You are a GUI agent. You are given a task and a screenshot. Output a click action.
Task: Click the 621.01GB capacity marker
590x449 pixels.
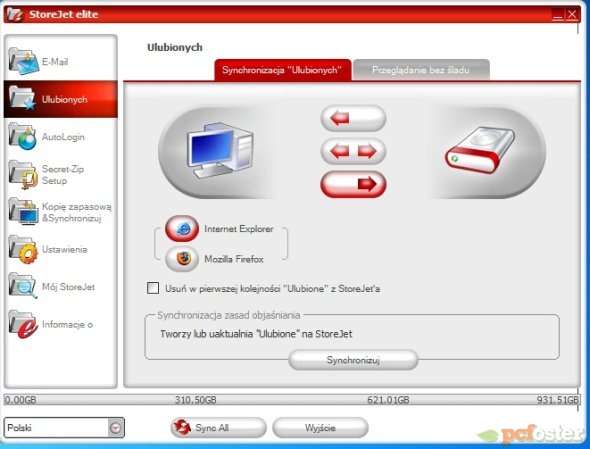tap(388, 400)
